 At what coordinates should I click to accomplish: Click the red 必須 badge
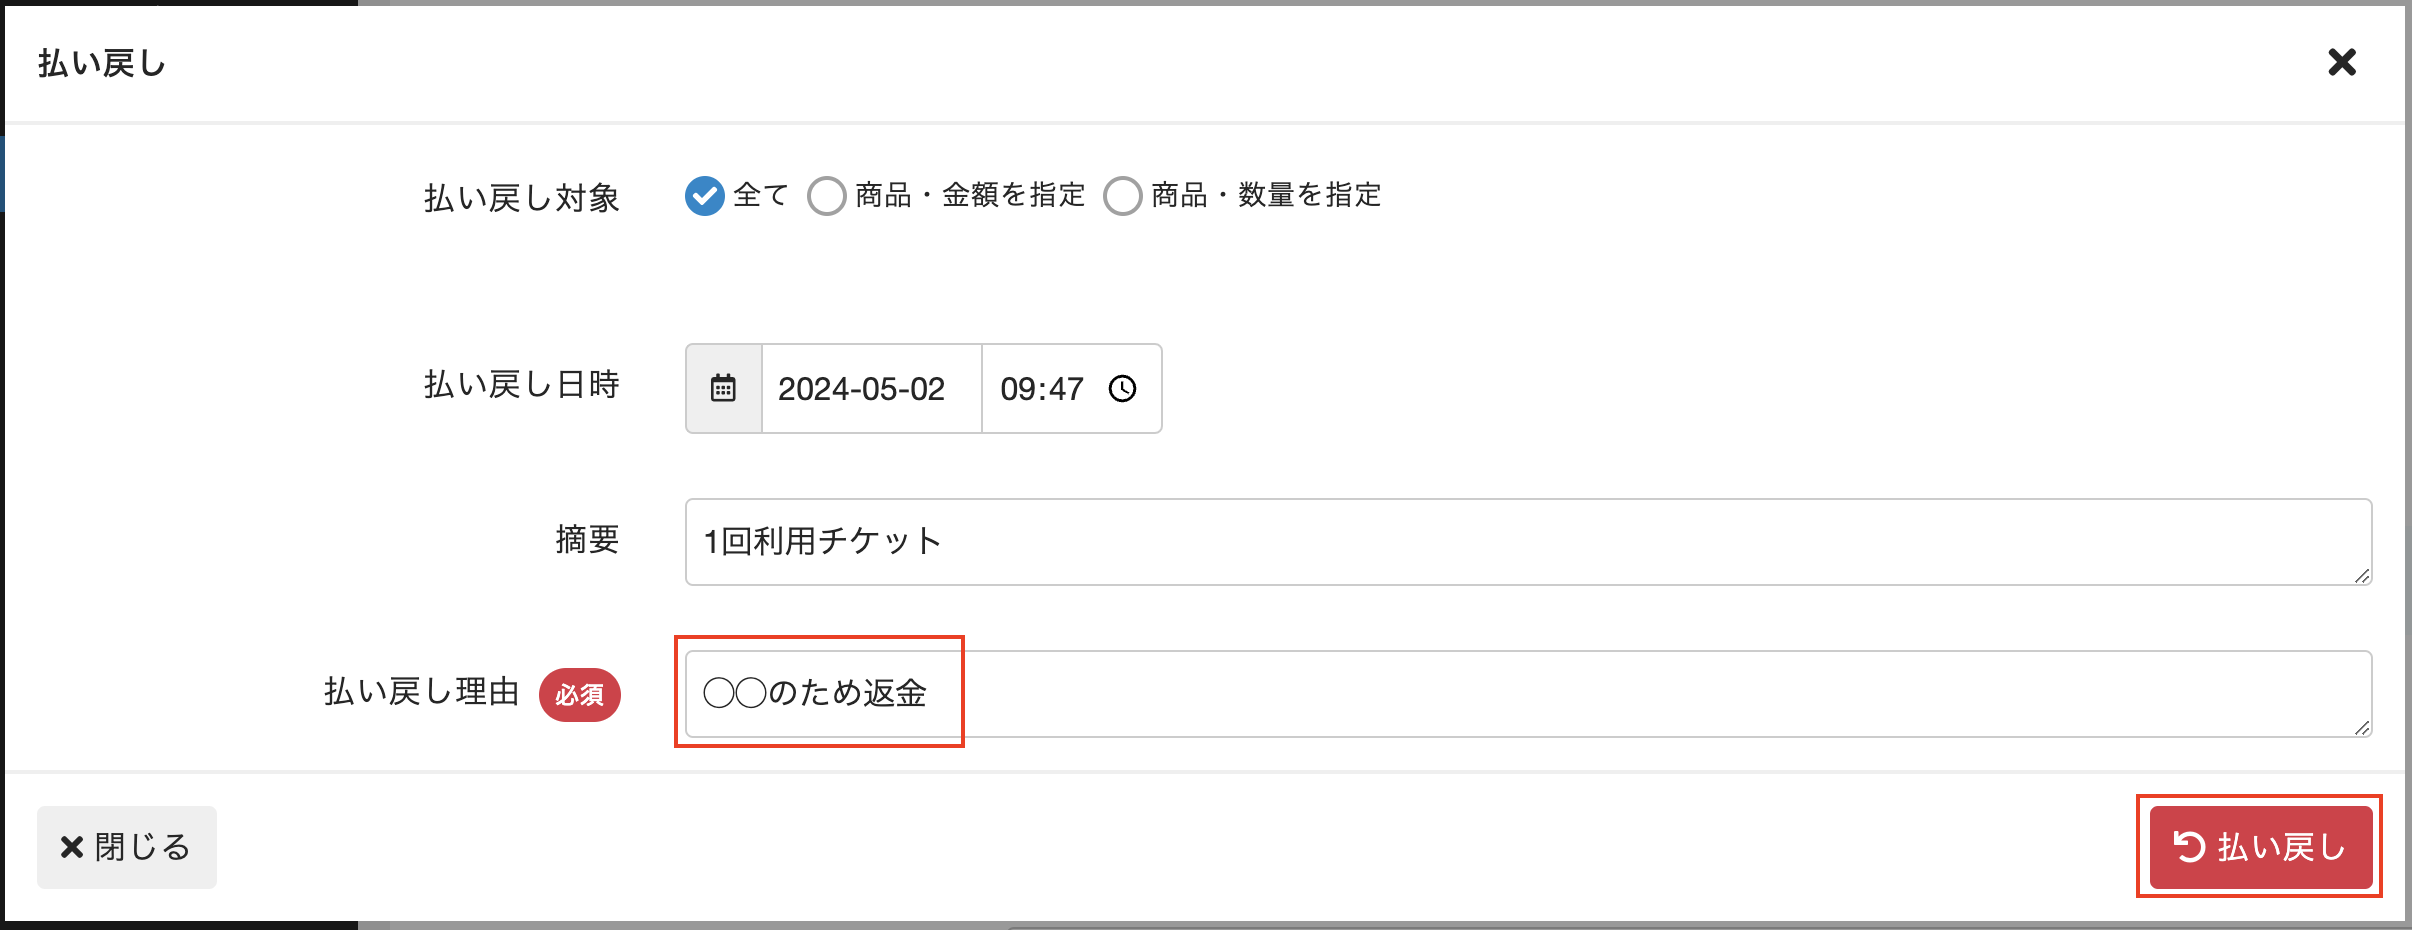pyautogui.click(x=580, y=695)
